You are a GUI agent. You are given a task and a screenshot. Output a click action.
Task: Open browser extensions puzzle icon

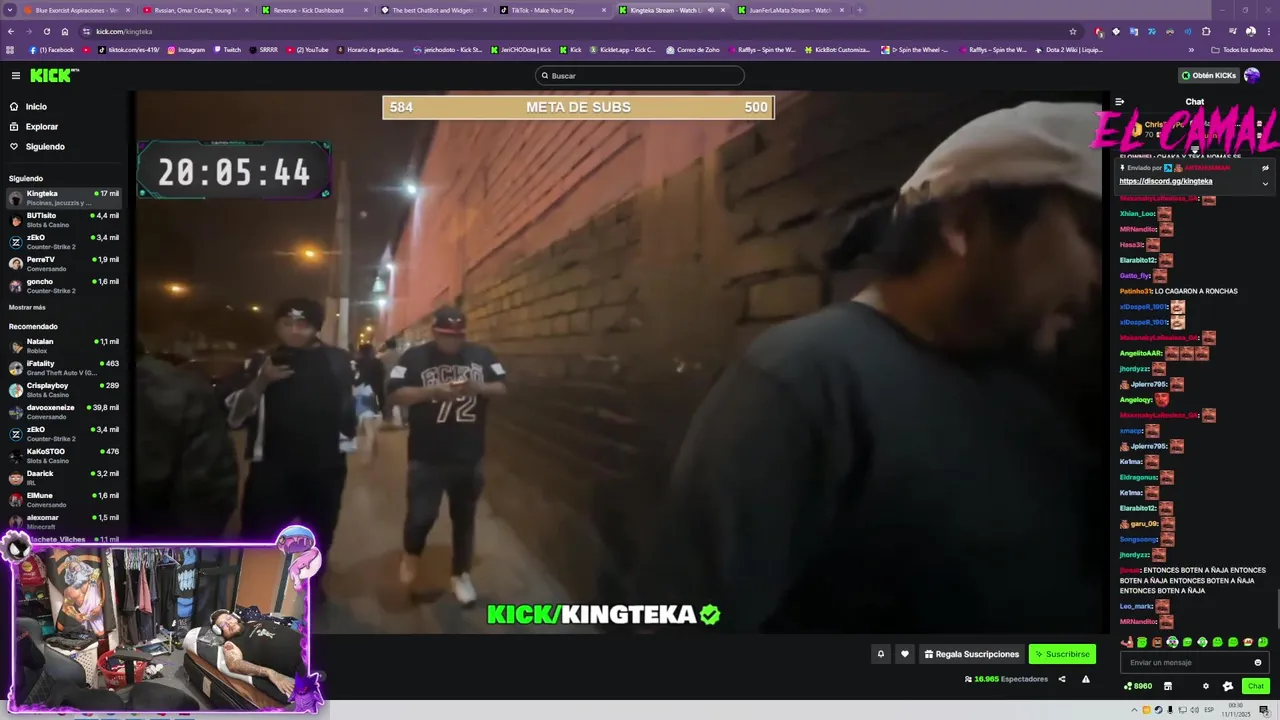(1205, 32)
